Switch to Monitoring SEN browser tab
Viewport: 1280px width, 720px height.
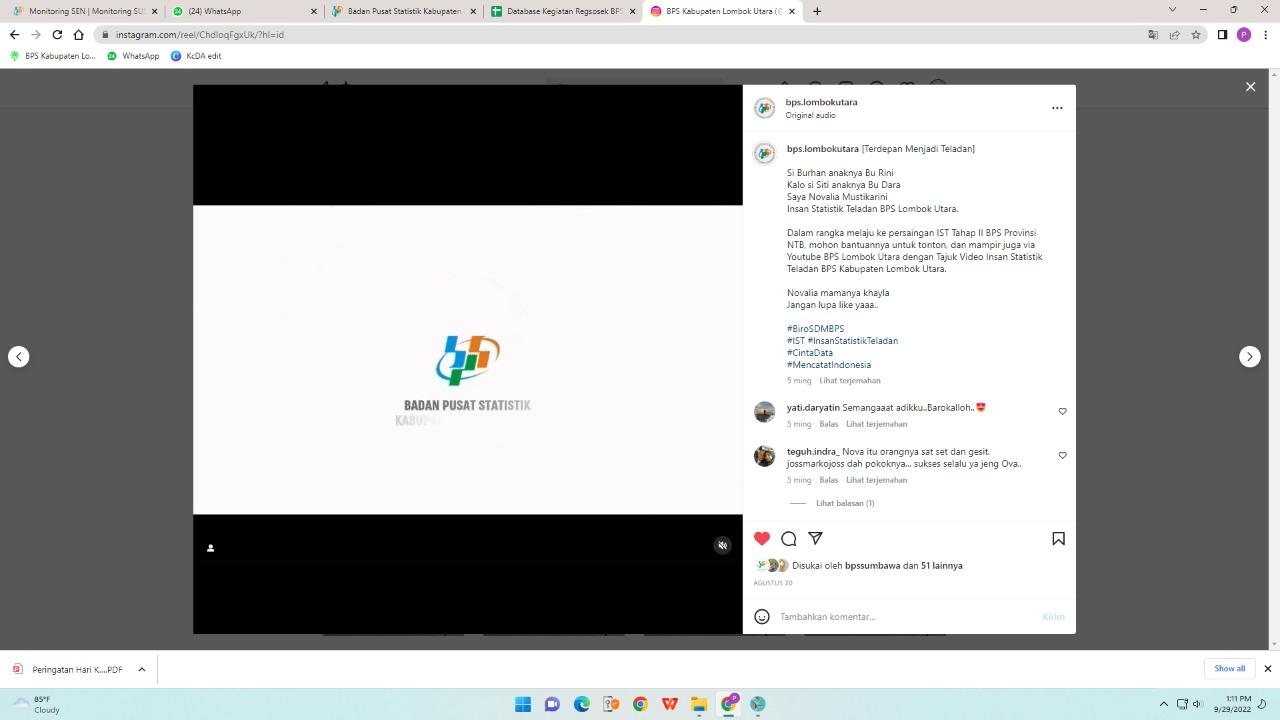click(x=86, y=11)
